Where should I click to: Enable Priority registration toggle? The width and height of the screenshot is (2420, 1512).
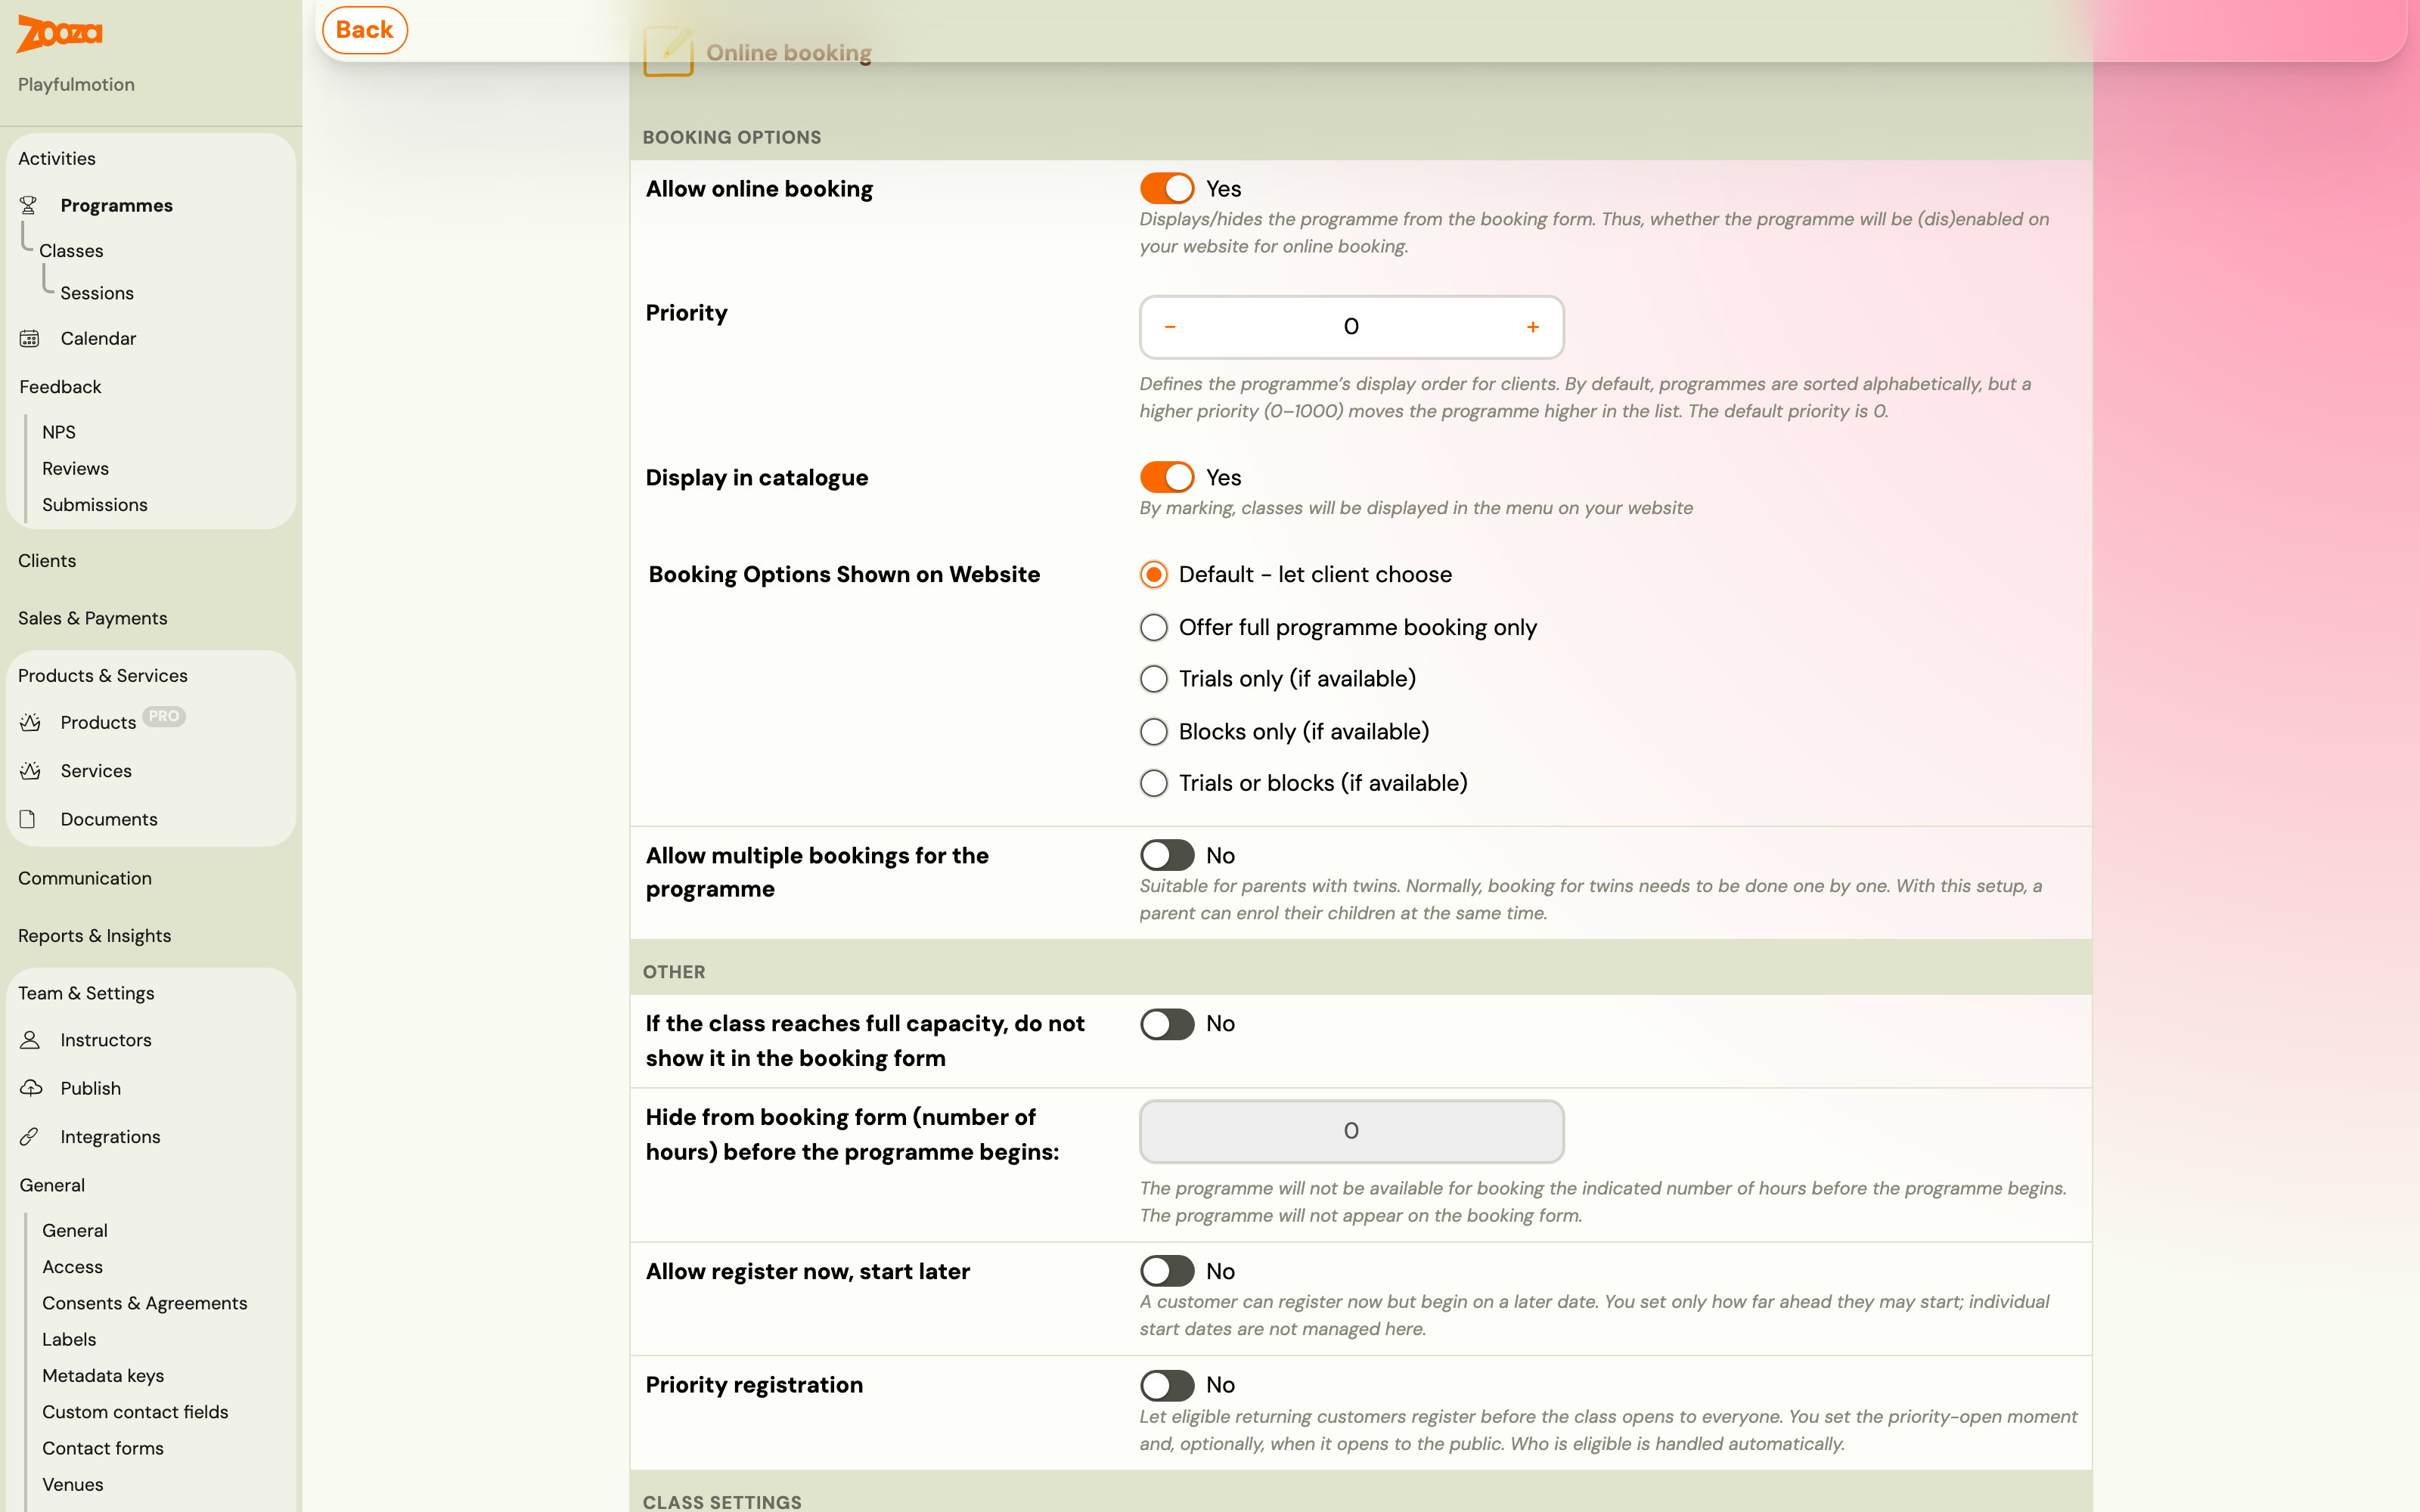pos(1167,1385)
